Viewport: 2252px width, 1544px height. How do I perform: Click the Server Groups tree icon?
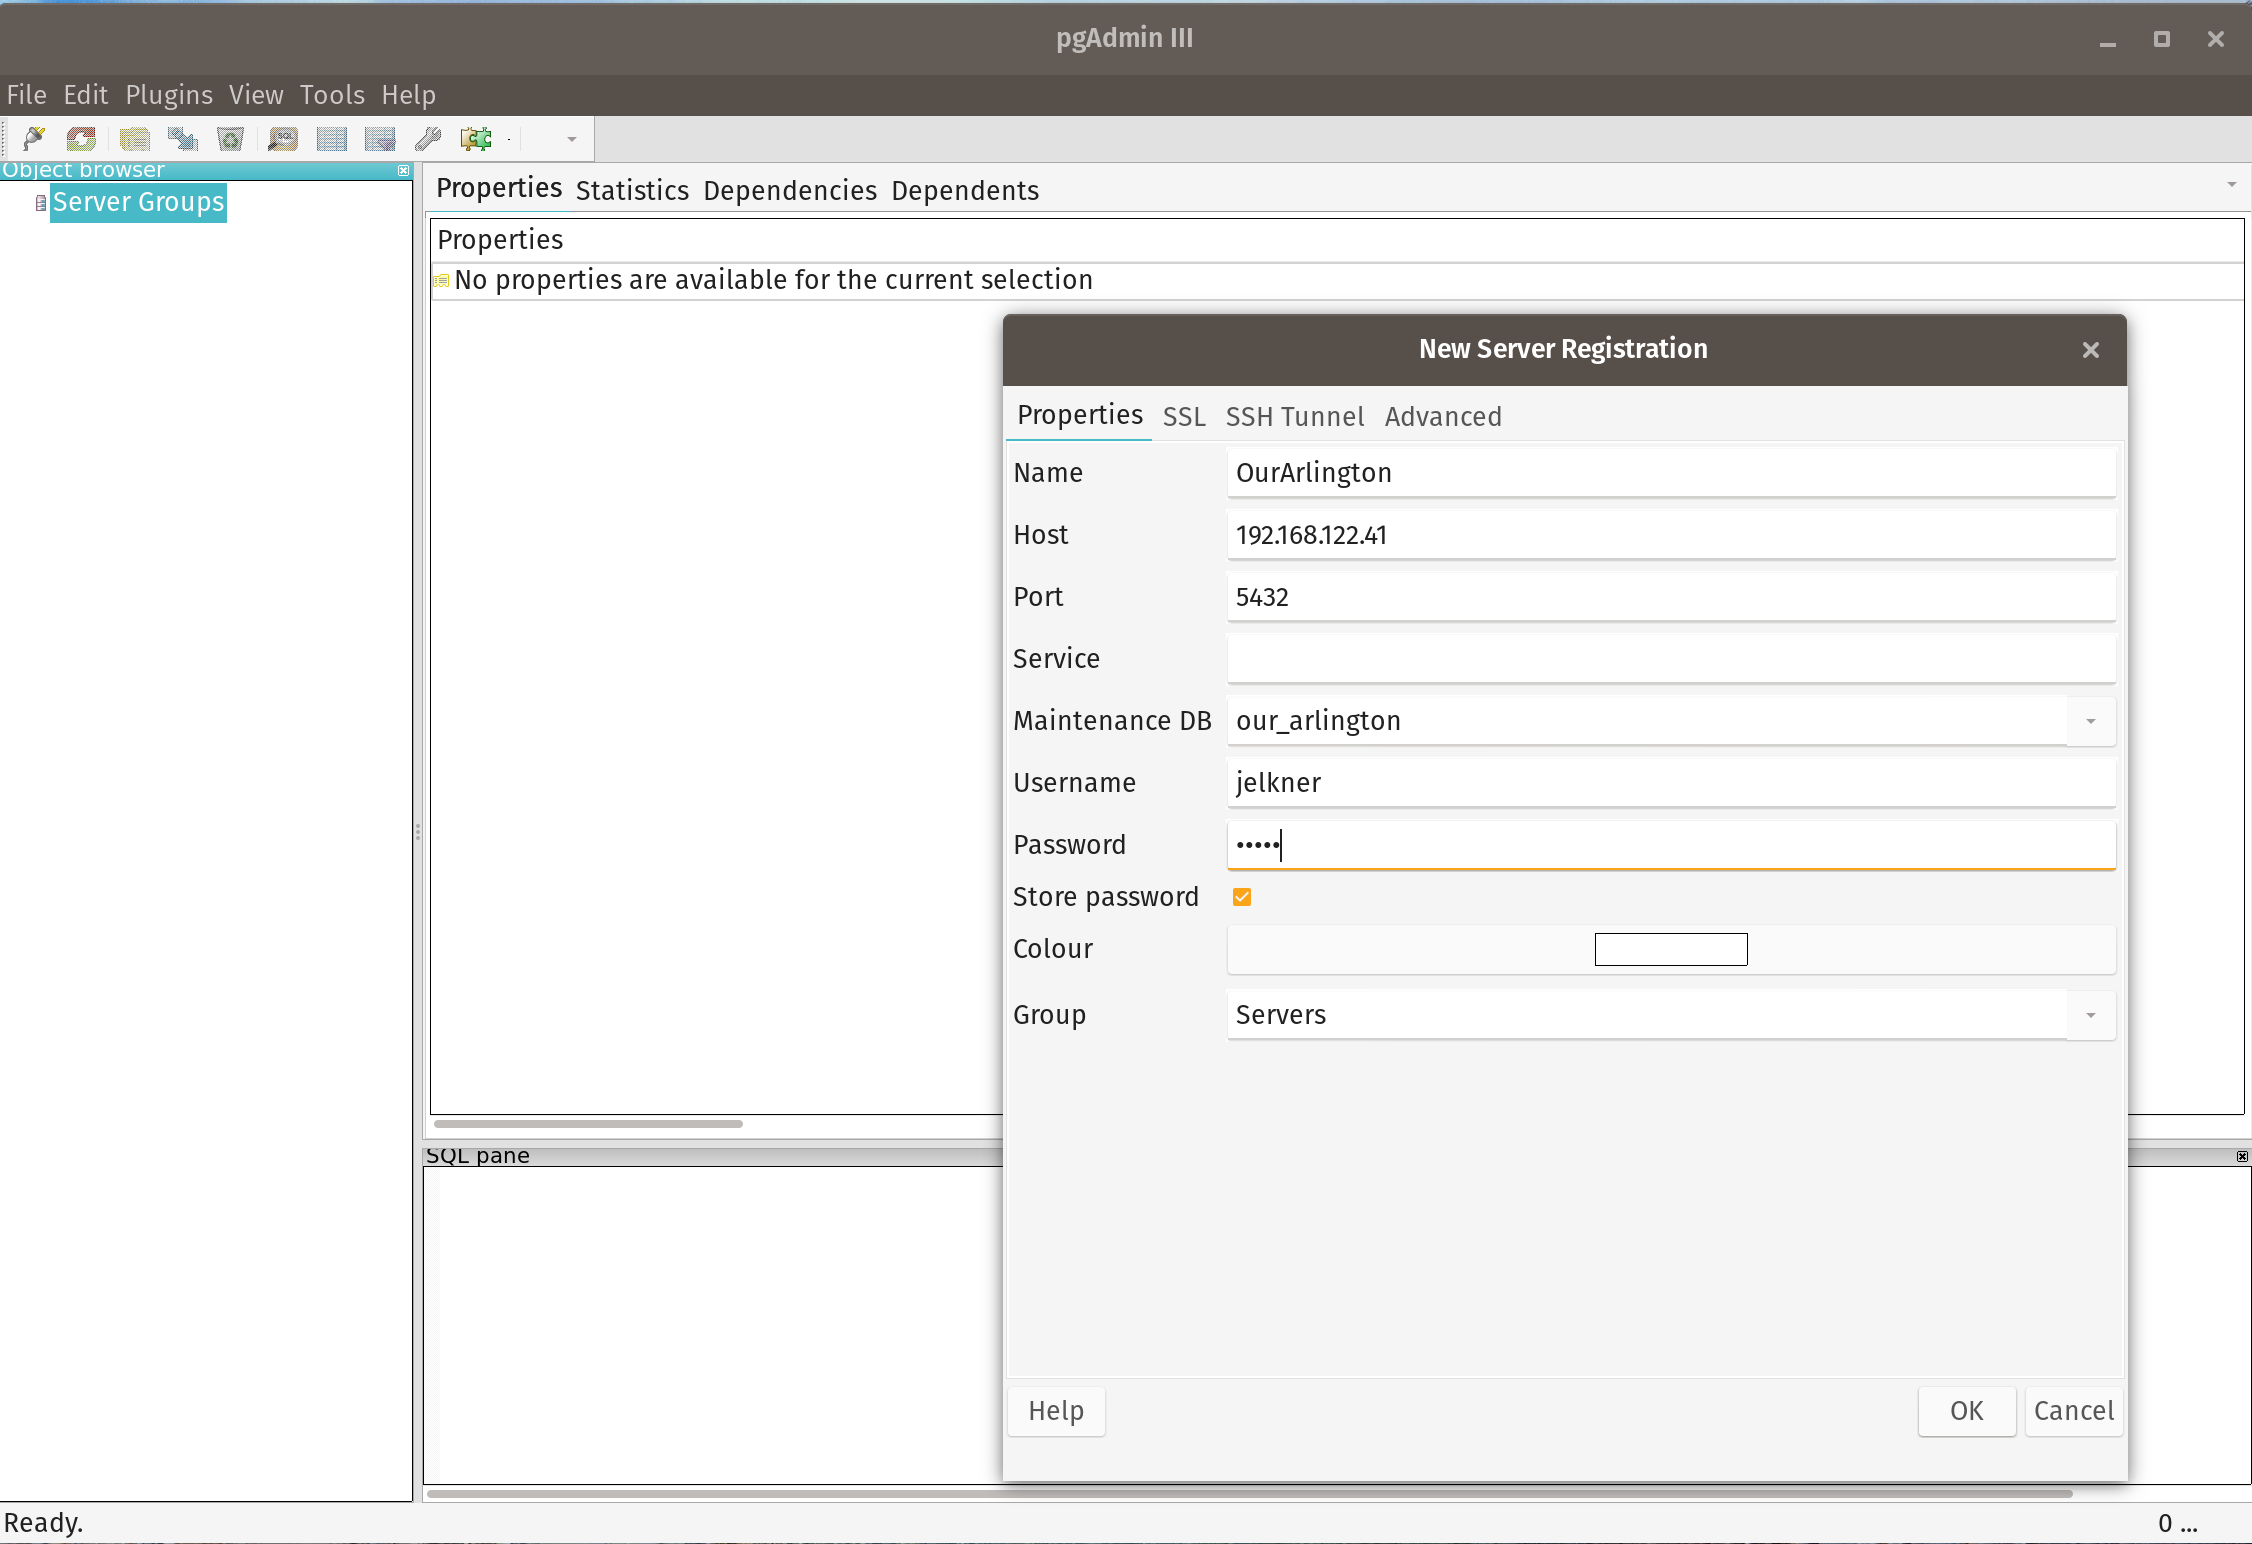[40, 203]
